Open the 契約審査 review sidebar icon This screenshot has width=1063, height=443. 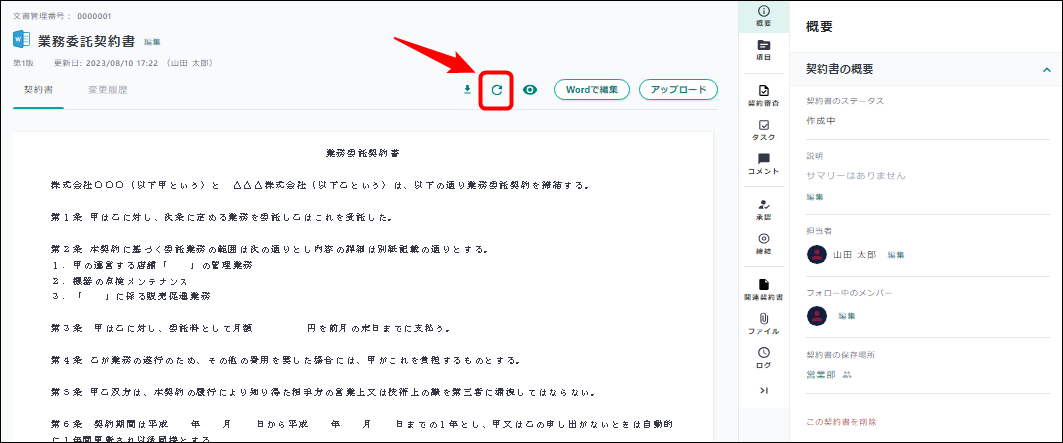tap(764, 95)
